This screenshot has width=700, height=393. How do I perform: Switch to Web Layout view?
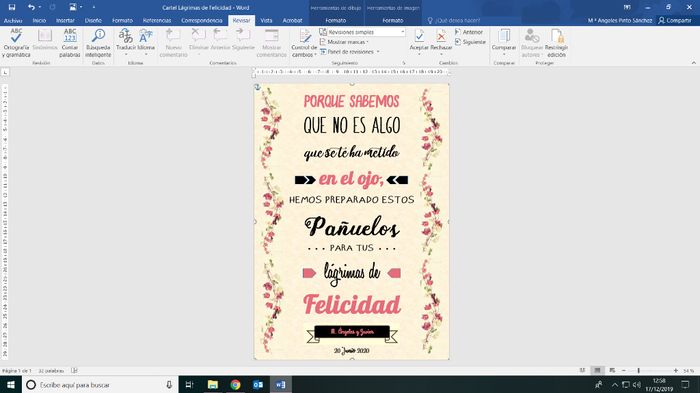pyautogui.click(x=612, y=371)
